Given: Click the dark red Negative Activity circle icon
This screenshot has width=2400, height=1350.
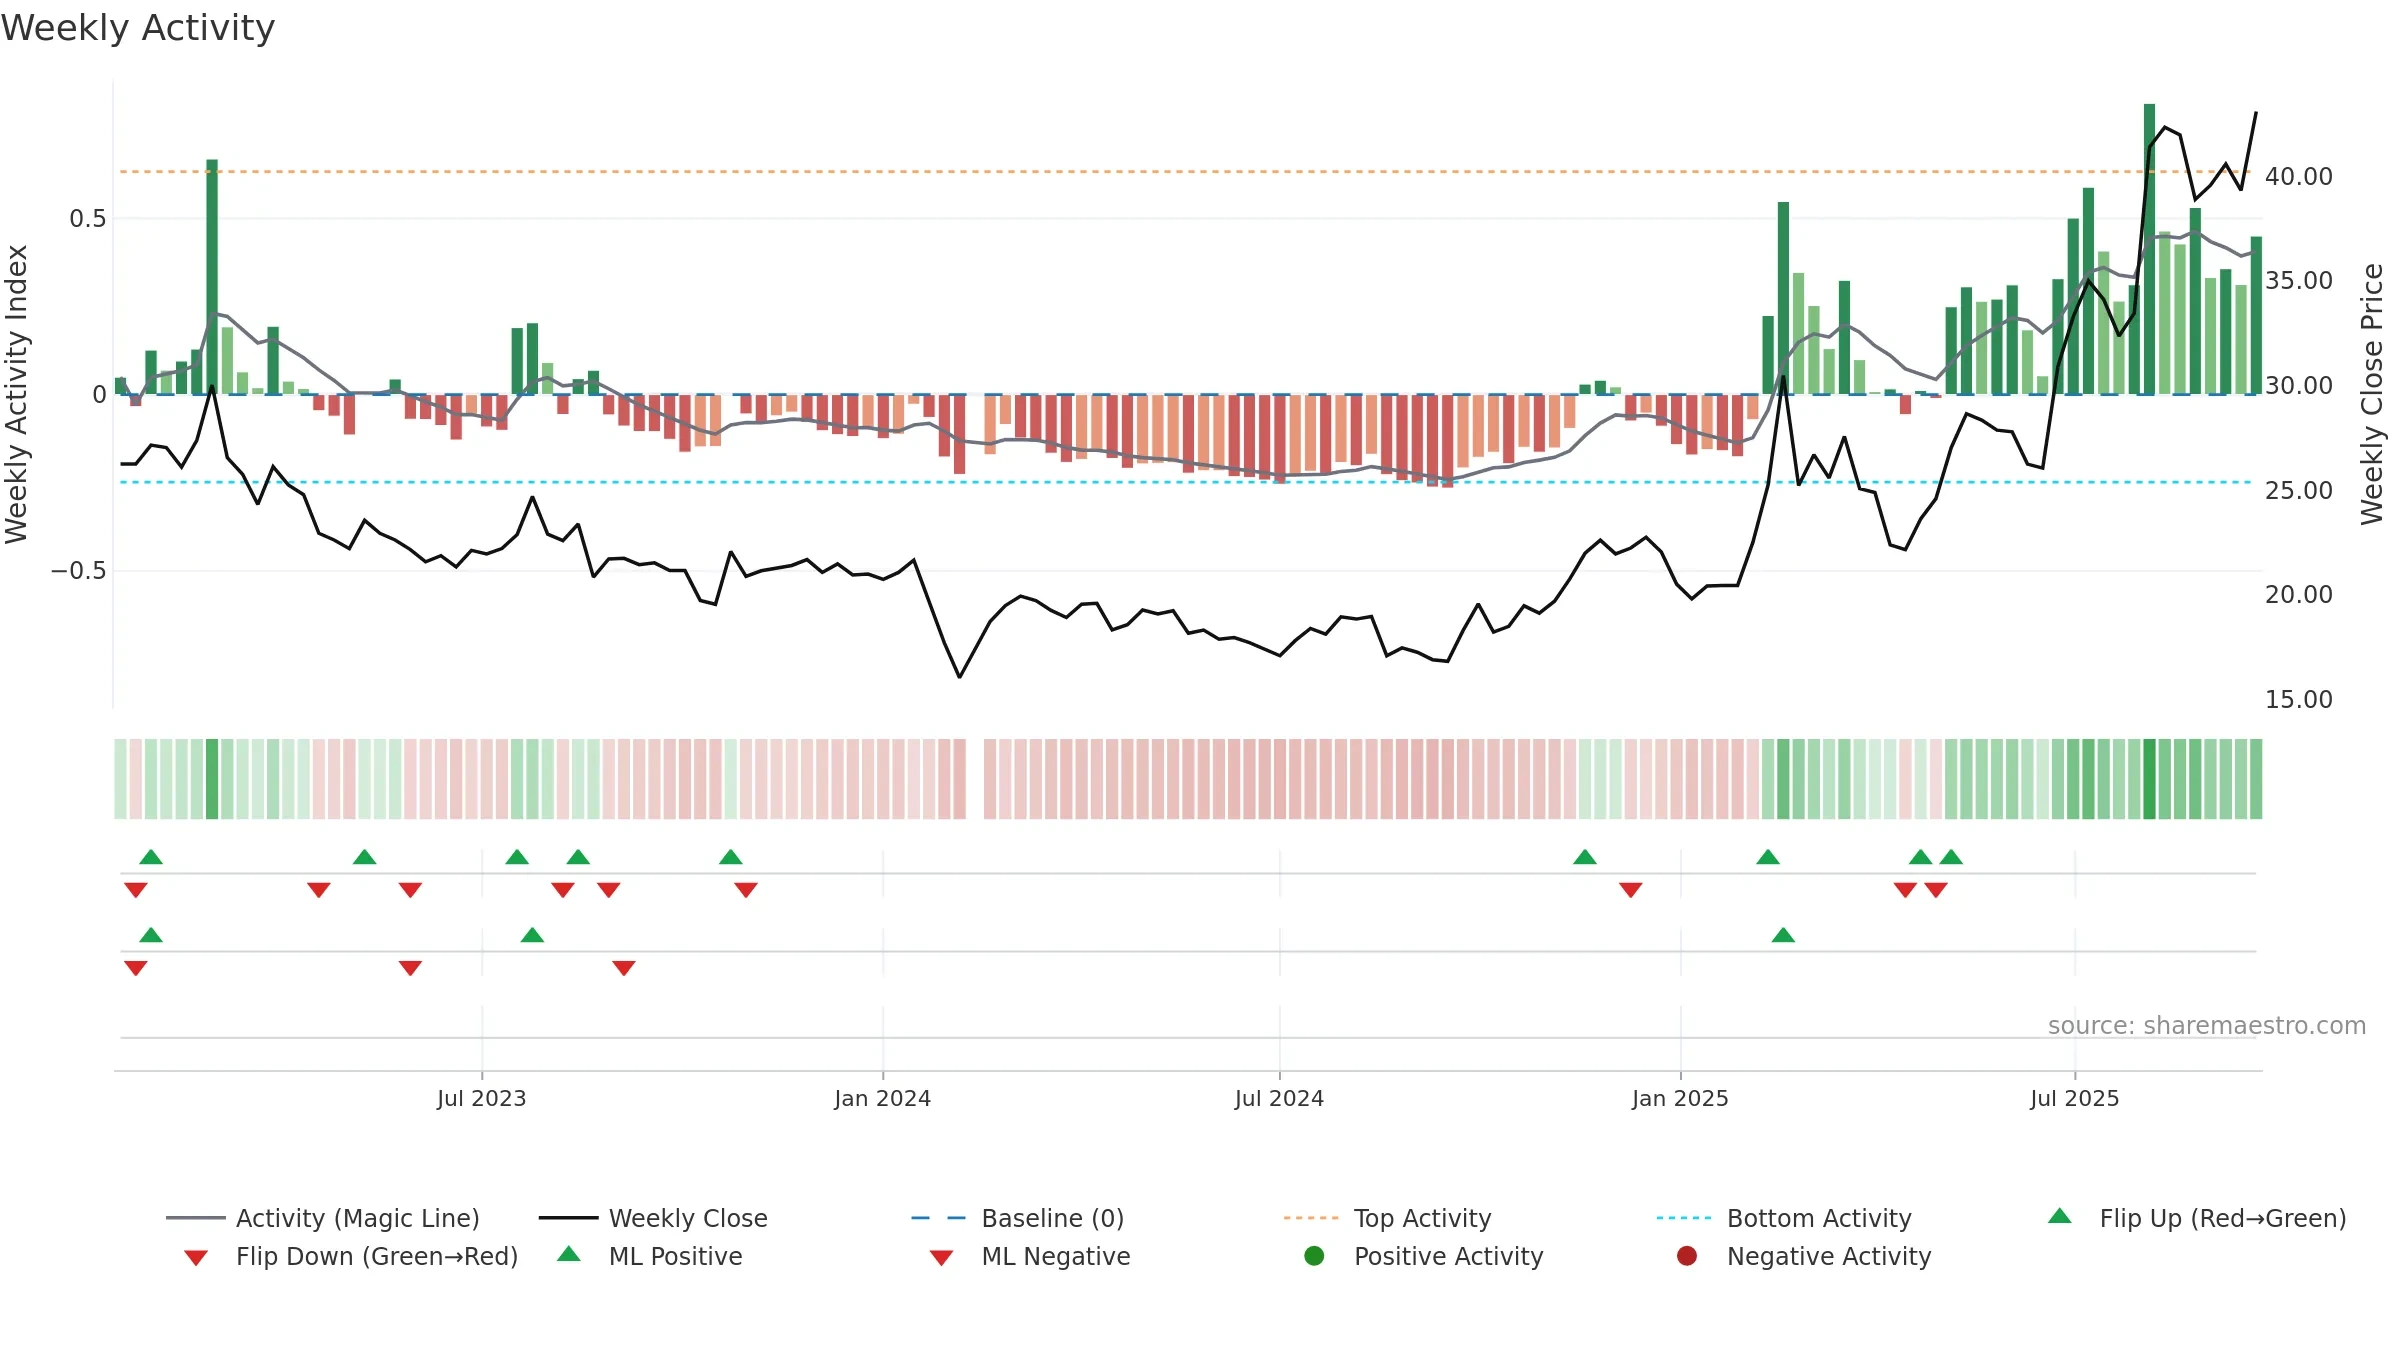Looking at the screenshot, I should click(1687, 1256).
